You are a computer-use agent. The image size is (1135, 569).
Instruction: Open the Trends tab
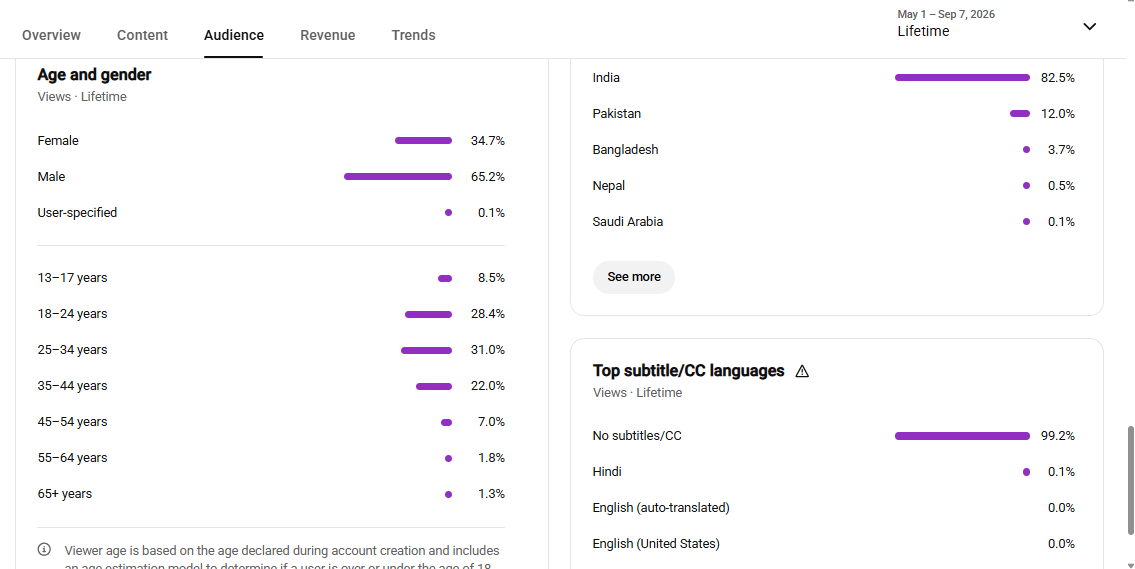(x=413, y=35)
